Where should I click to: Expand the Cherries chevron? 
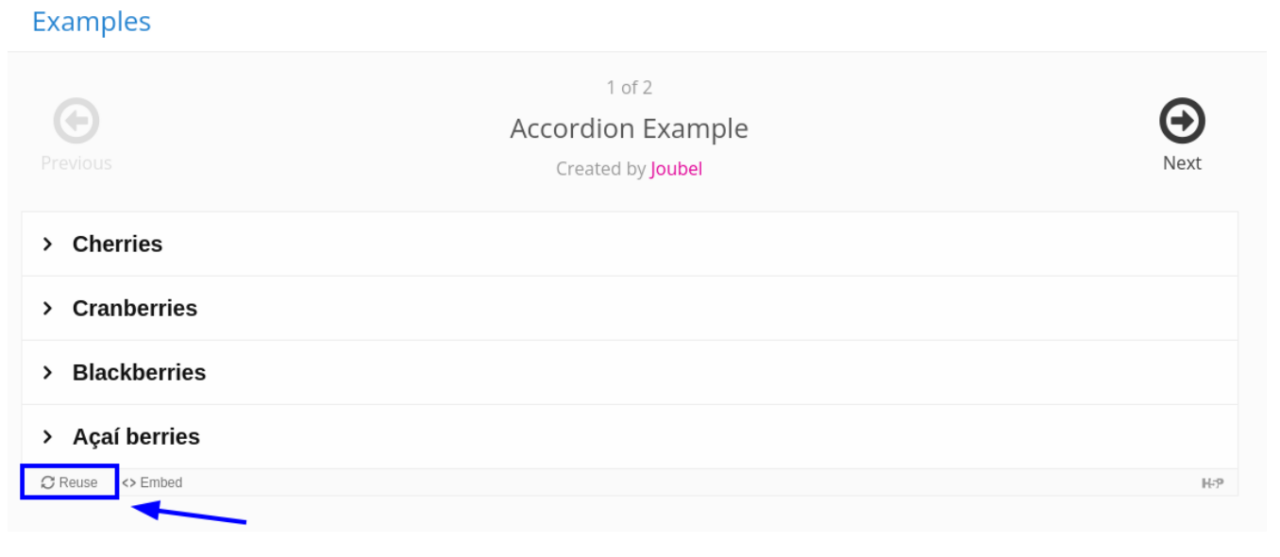(x=47, y=244)
